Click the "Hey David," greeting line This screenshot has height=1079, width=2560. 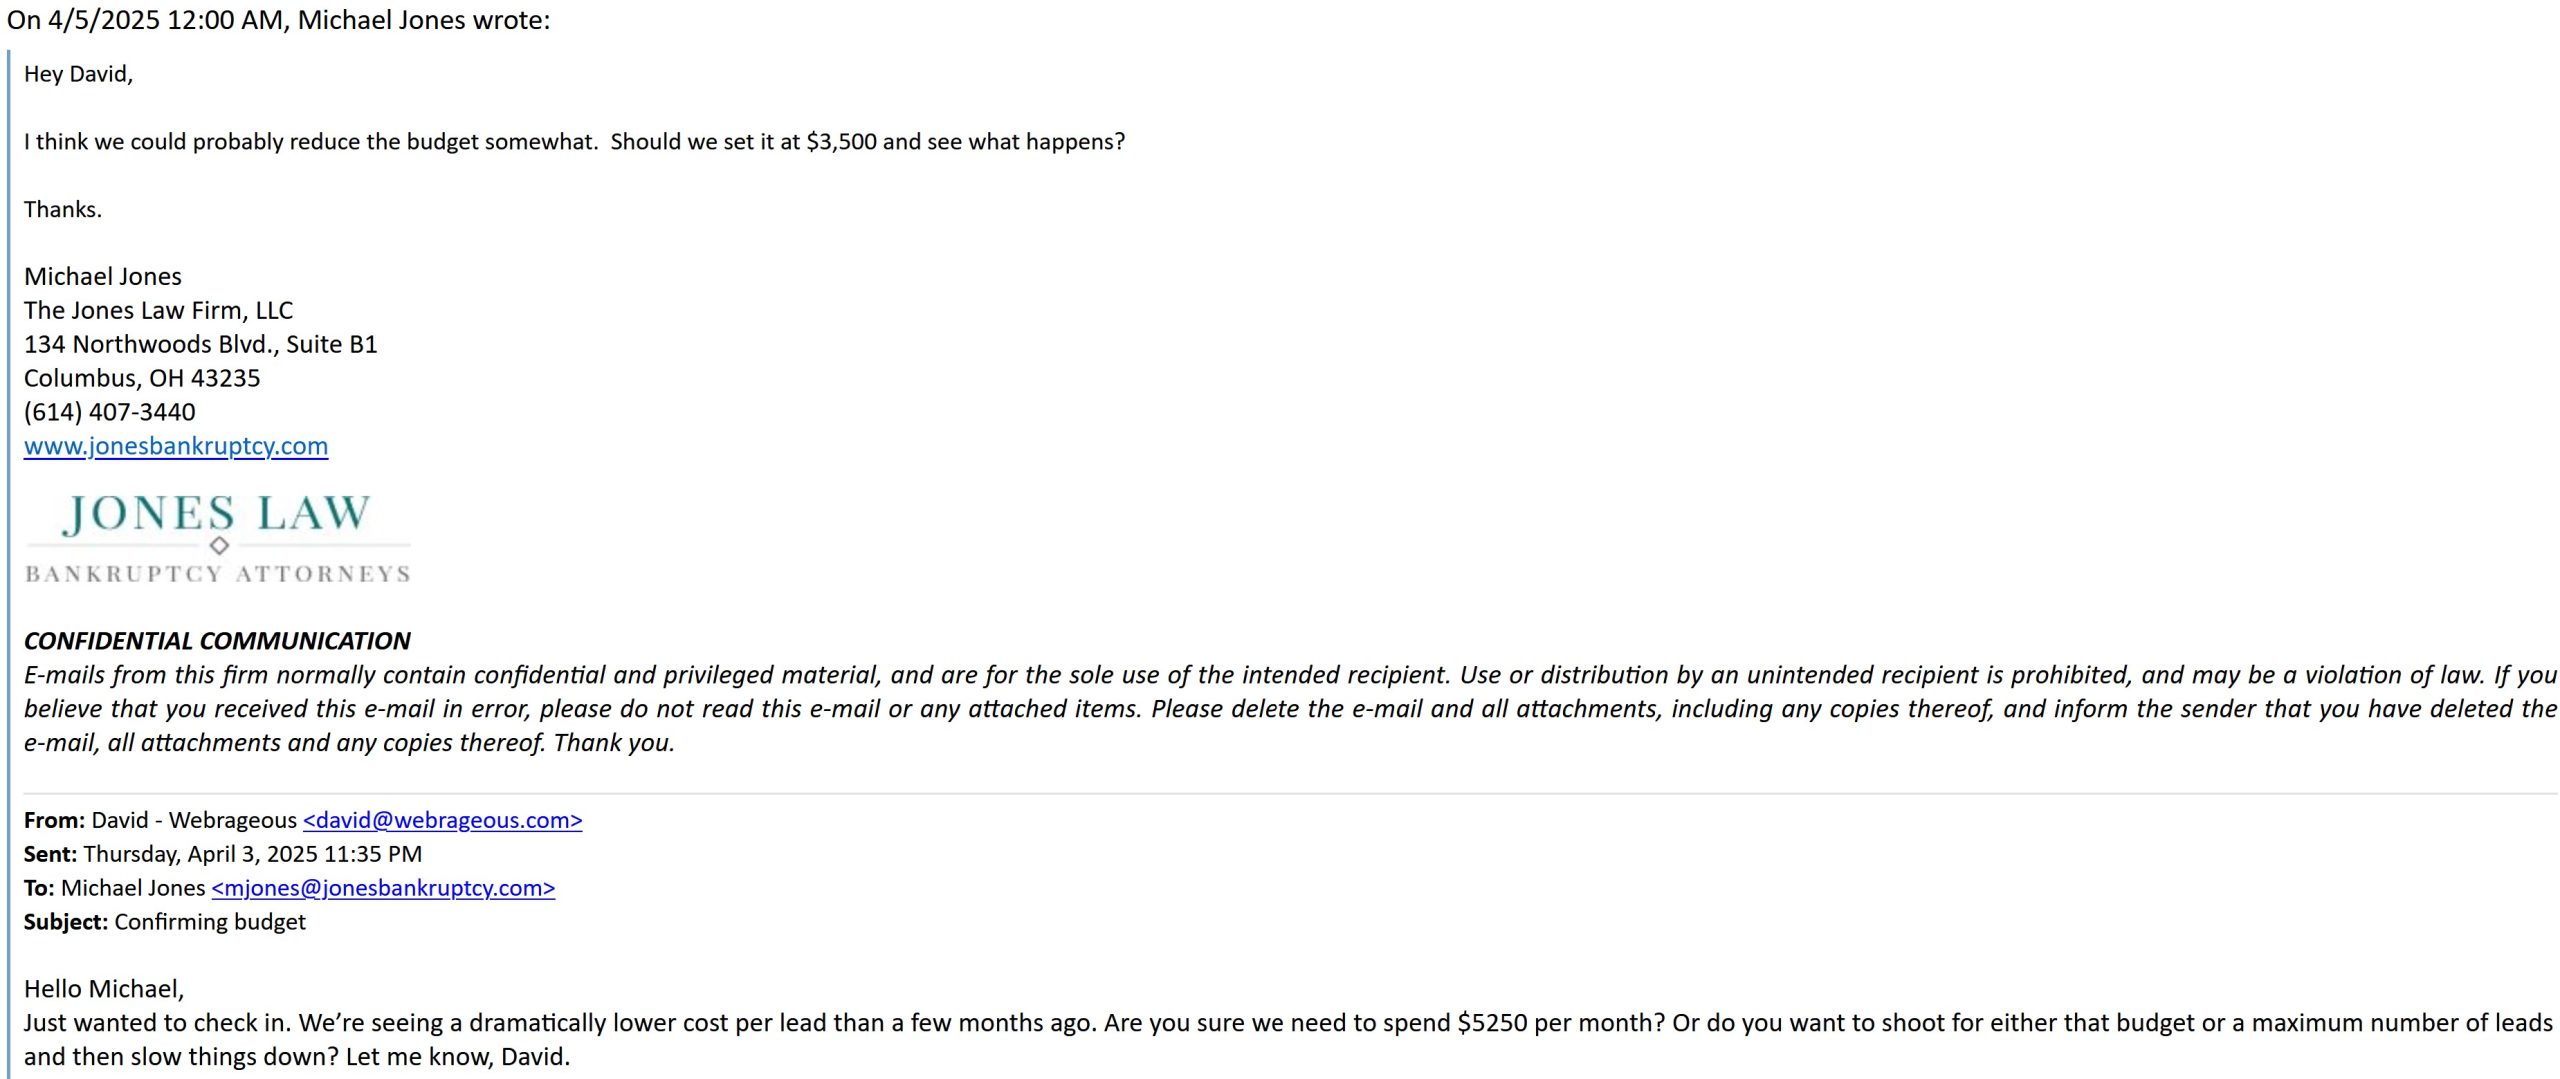78,74
